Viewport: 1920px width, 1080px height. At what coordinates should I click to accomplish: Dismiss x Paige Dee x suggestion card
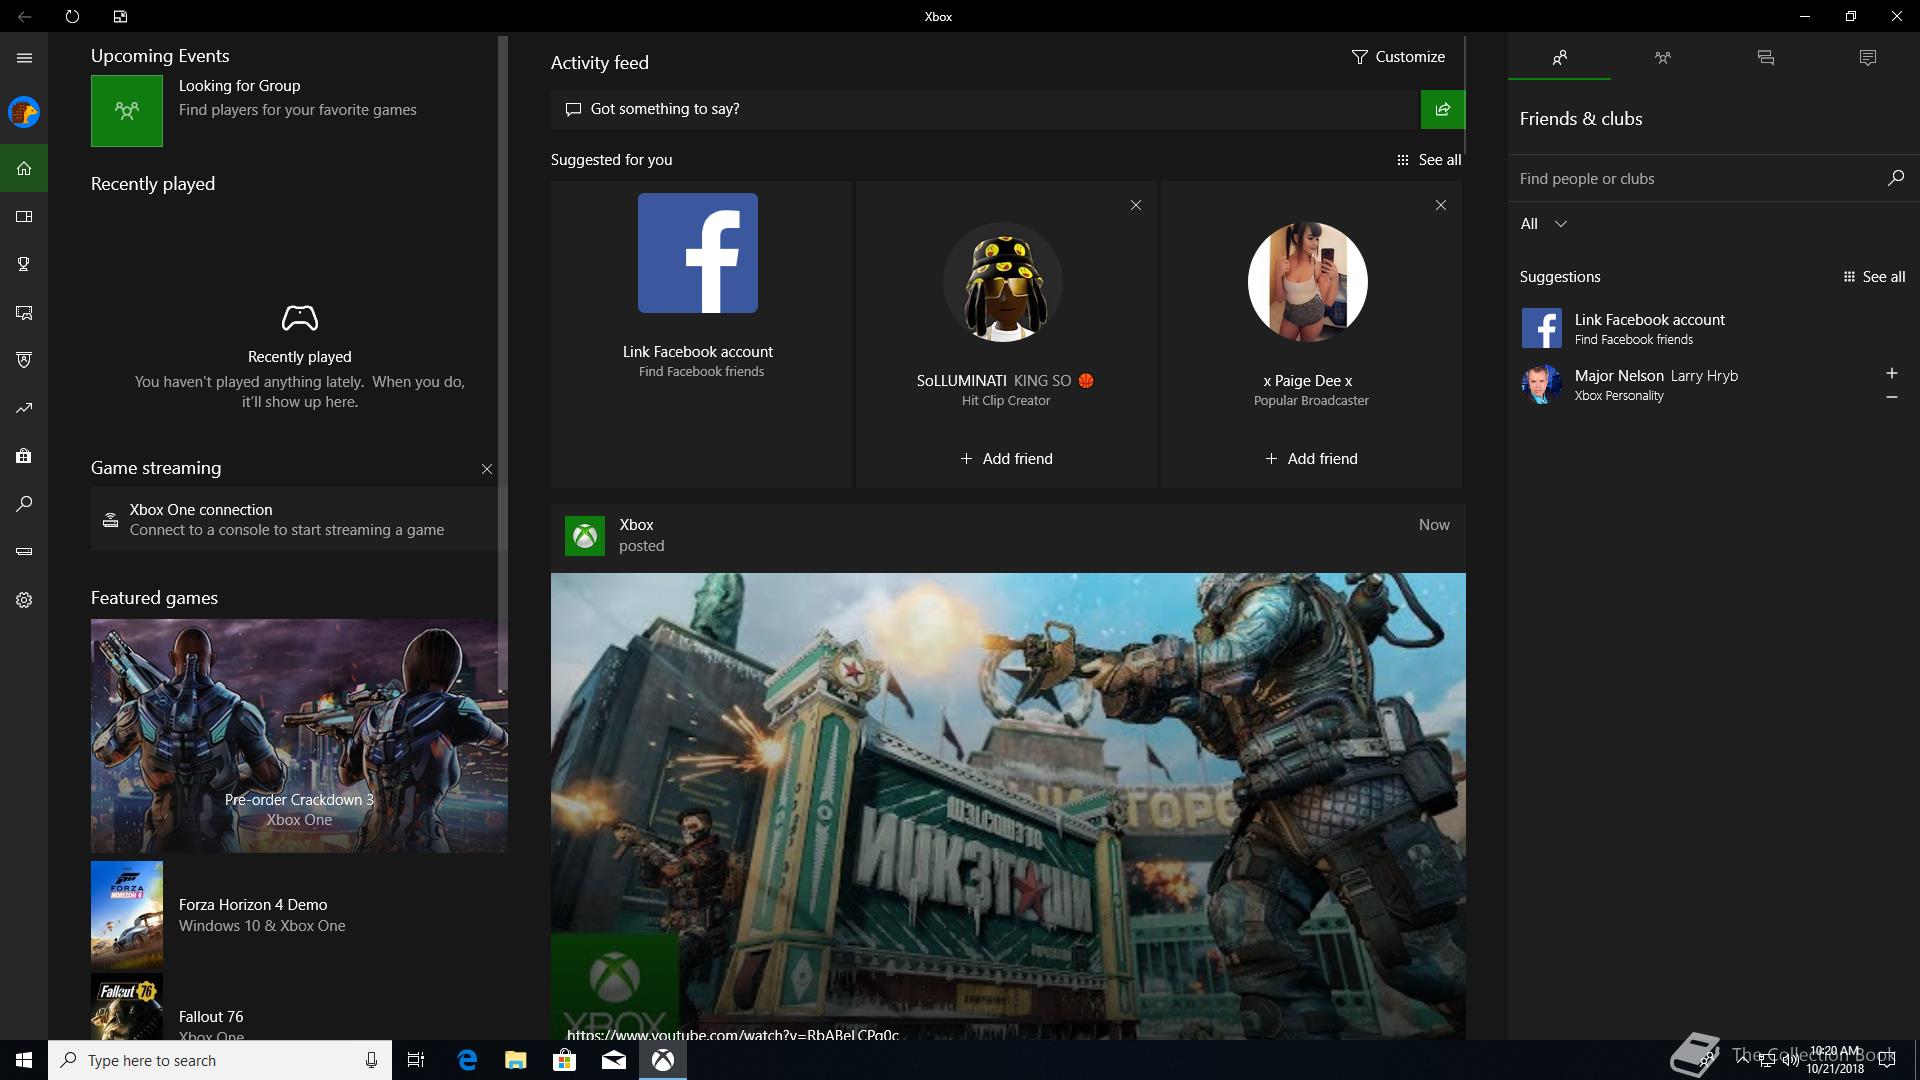coord(1441,205)
